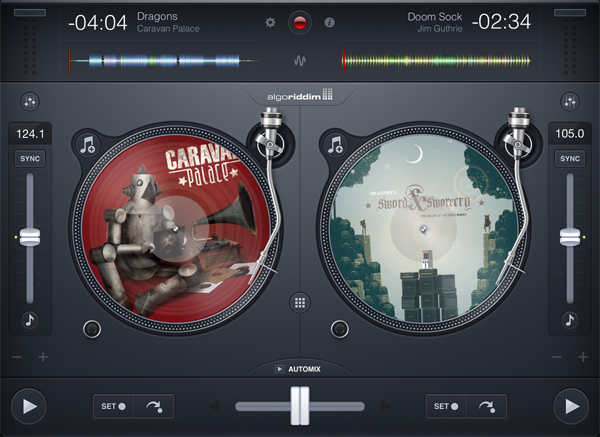Image resolution: width=600 pixels, height=437 pixels.
Task: Toggle SYNC on the left deck
Action: 30,159
